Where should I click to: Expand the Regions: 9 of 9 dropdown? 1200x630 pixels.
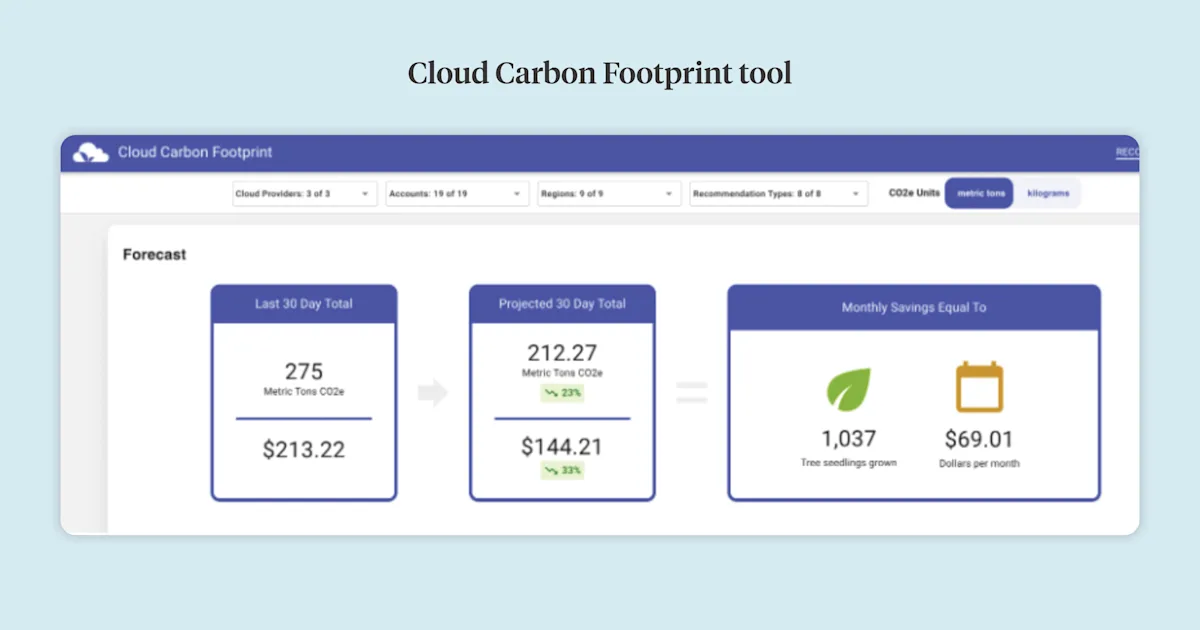(609, 194)
